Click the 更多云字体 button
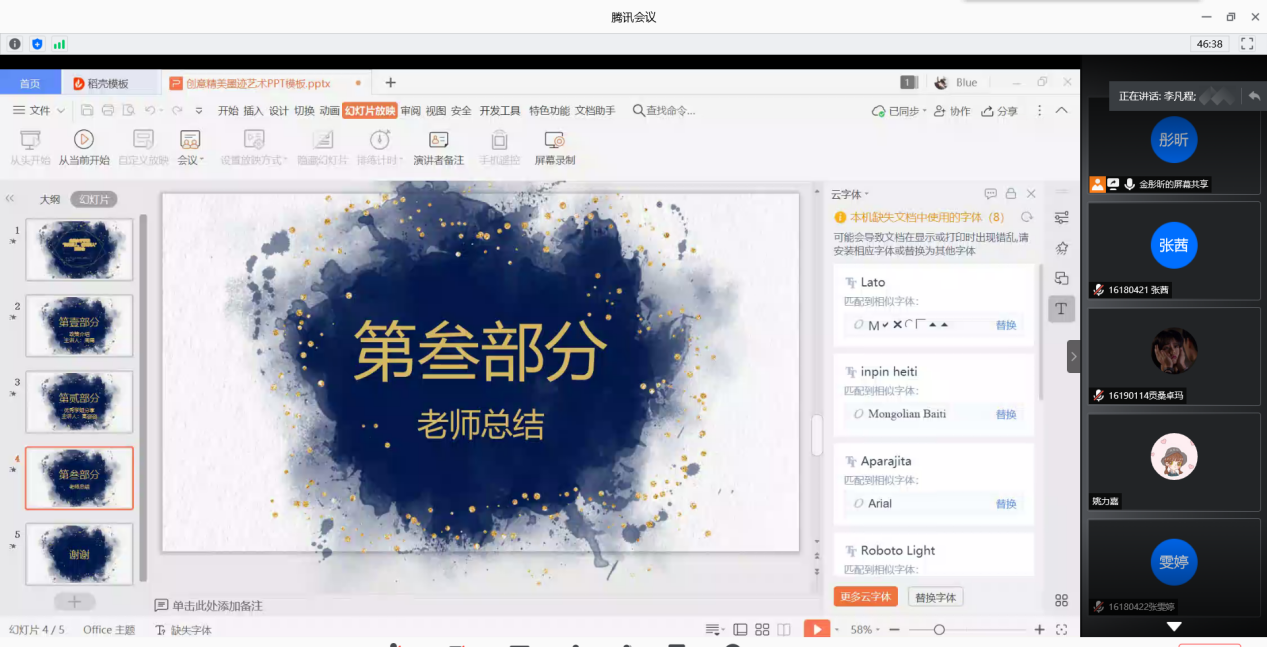This screenshot has width=1267, height=647. click(865, 597)
